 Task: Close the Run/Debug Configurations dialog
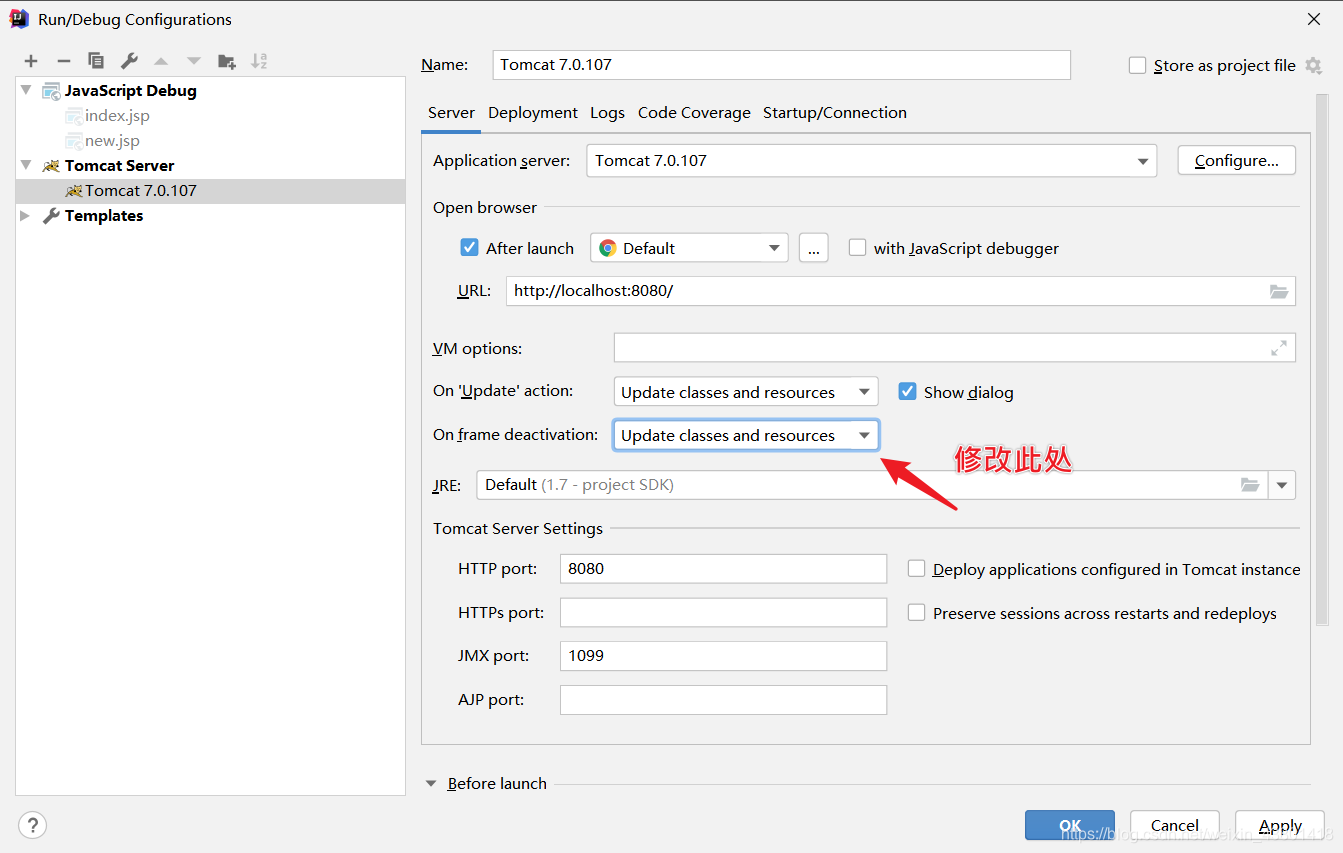[1314, 19]
